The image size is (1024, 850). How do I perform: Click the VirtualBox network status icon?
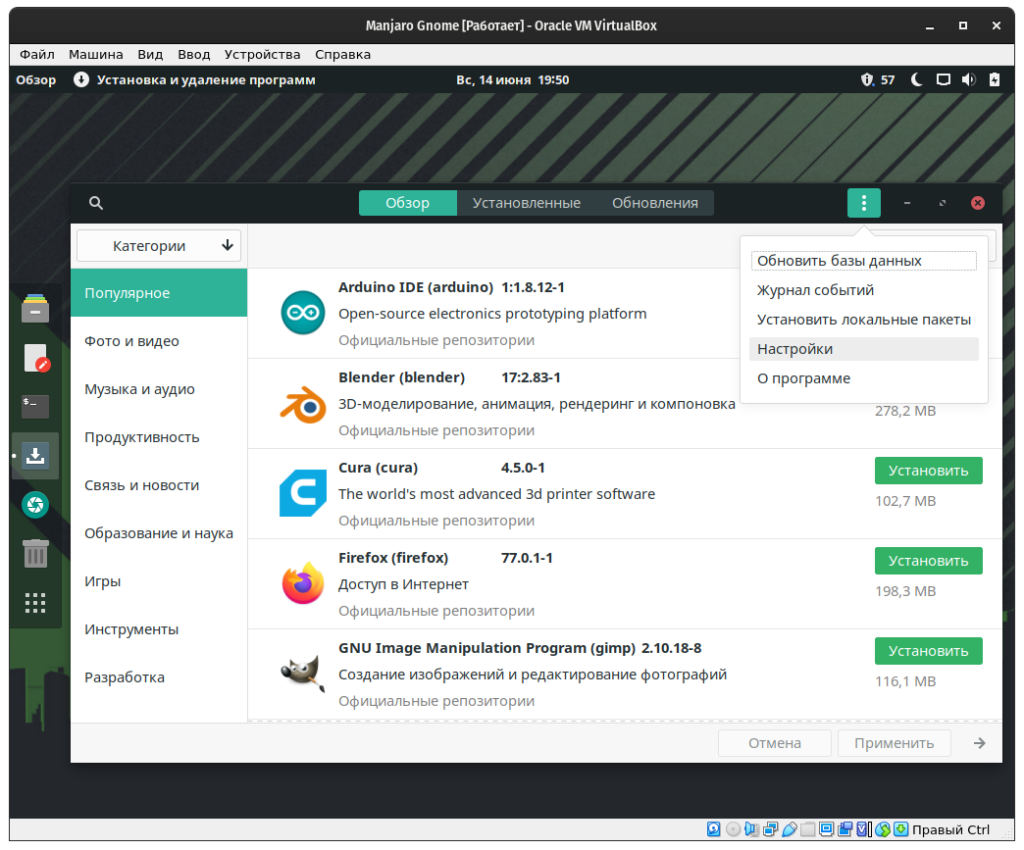coord(771,829)
